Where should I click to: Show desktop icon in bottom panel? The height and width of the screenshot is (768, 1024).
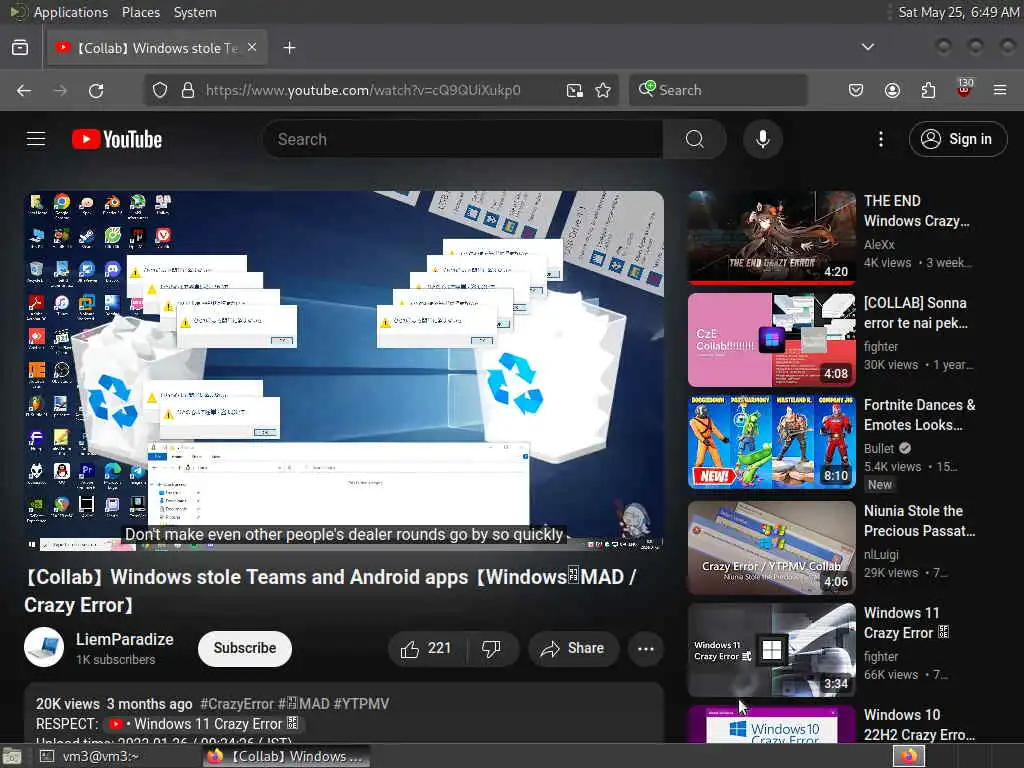pyautogui.click(x=11, y=757)
